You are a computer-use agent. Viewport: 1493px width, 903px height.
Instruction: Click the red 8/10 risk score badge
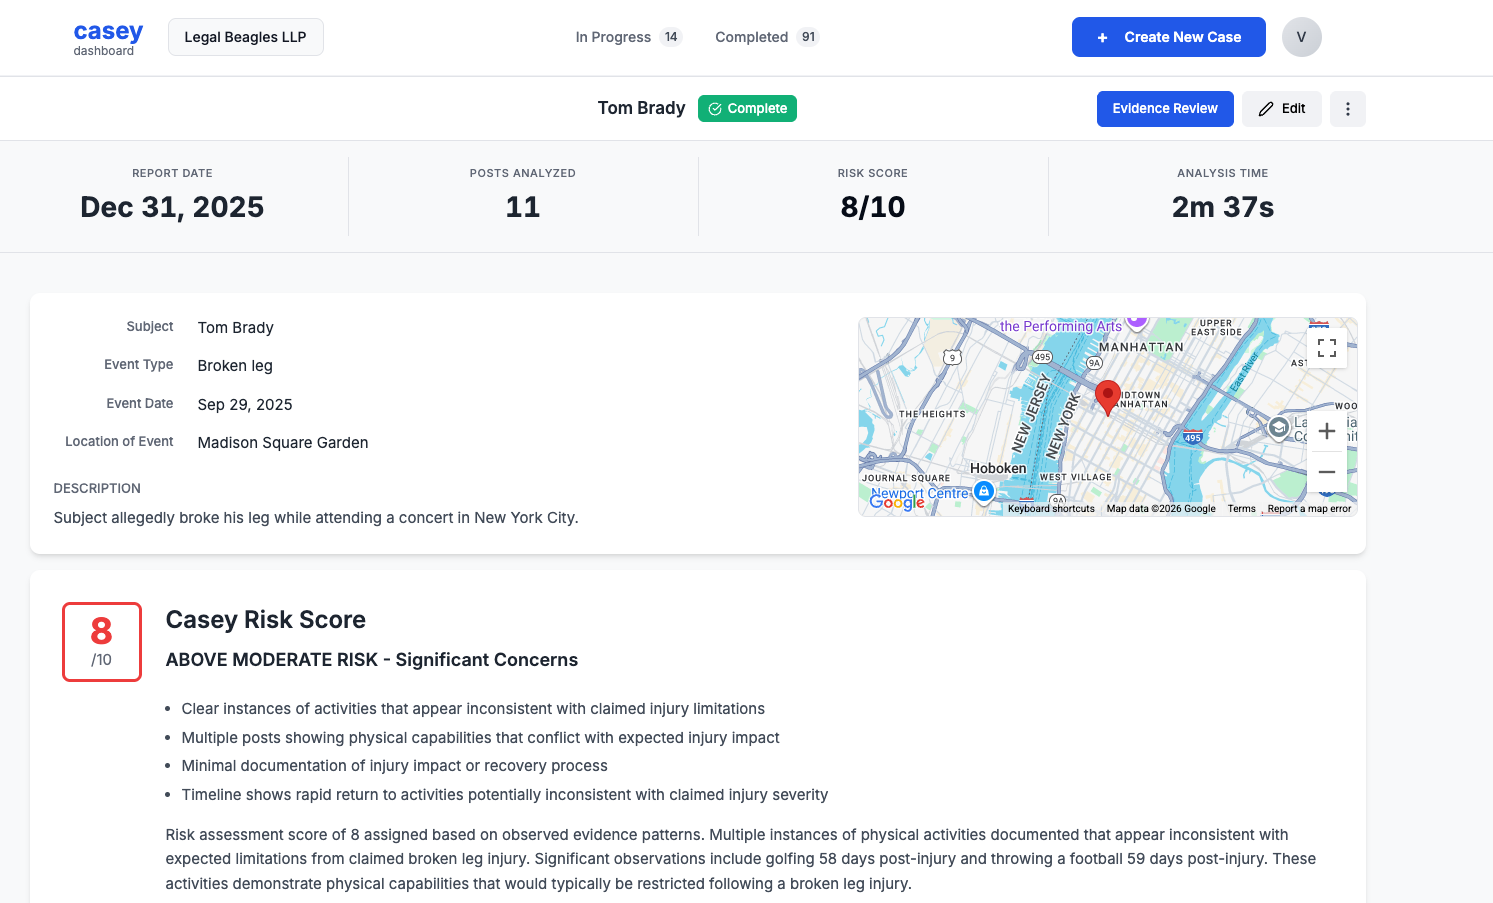coord(101,641)
